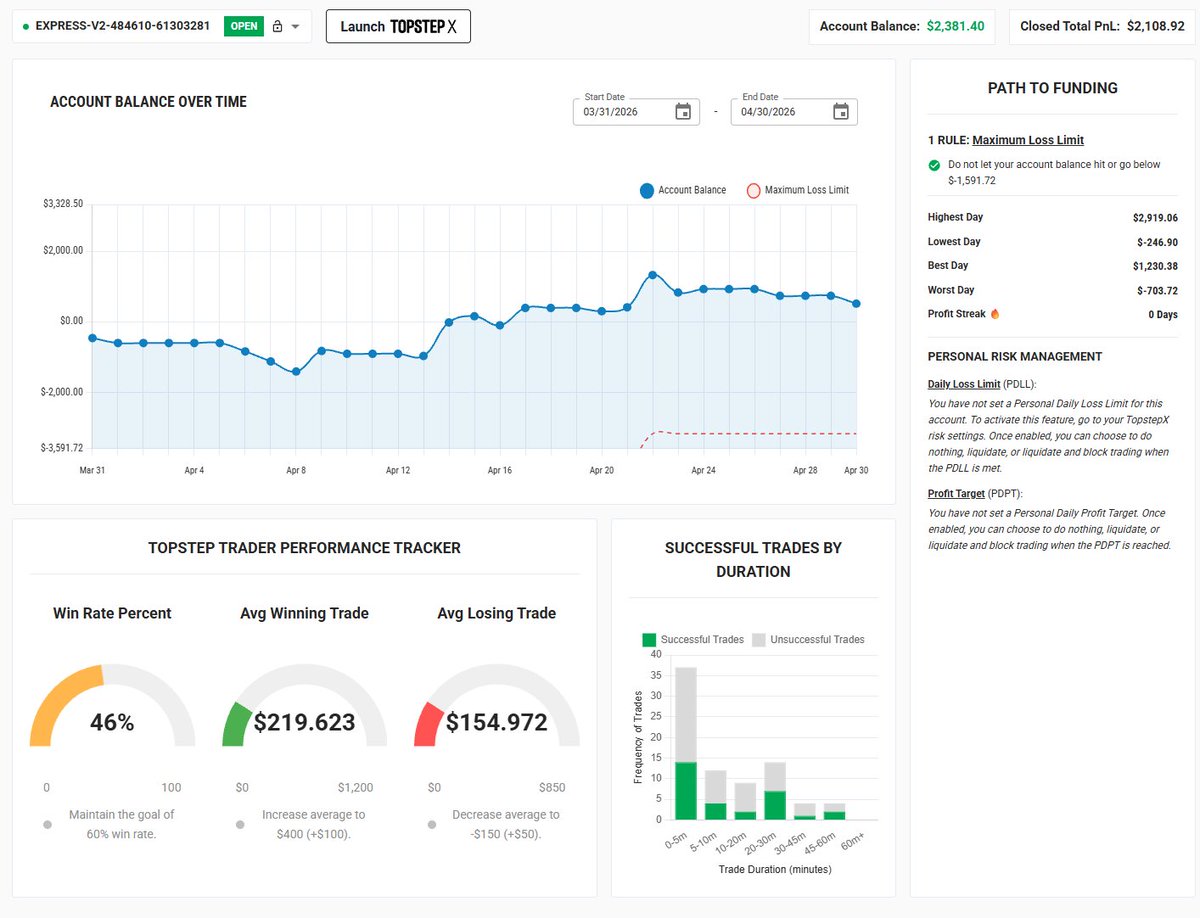Expand the account selector dropdown arrow
Screen dimensions: 1200x918
click(295, 27)
